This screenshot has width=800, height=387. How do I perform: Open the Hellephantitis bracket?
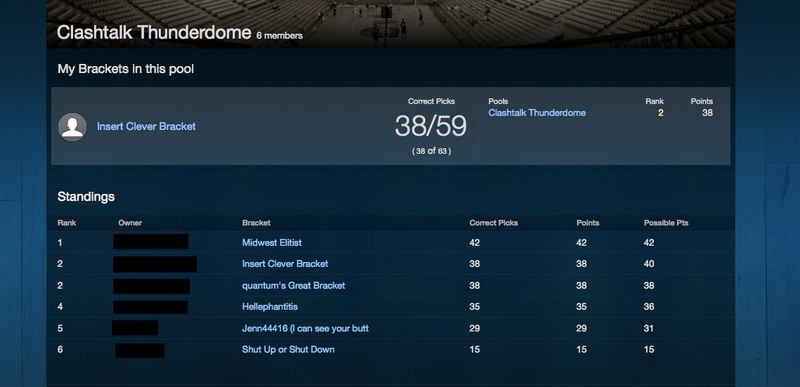[270, 306]
